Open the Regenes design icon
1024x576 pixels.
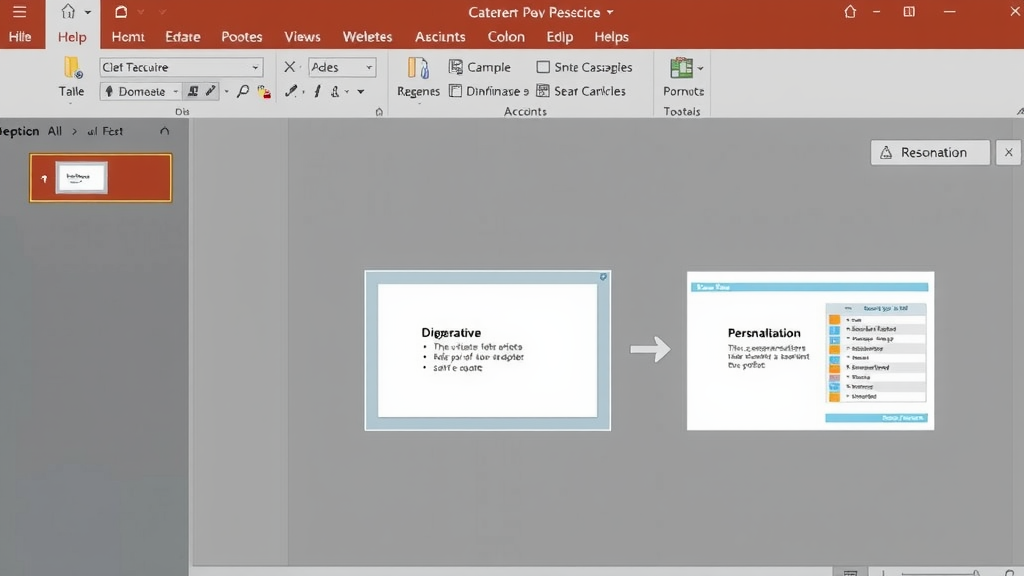point(417,68)
